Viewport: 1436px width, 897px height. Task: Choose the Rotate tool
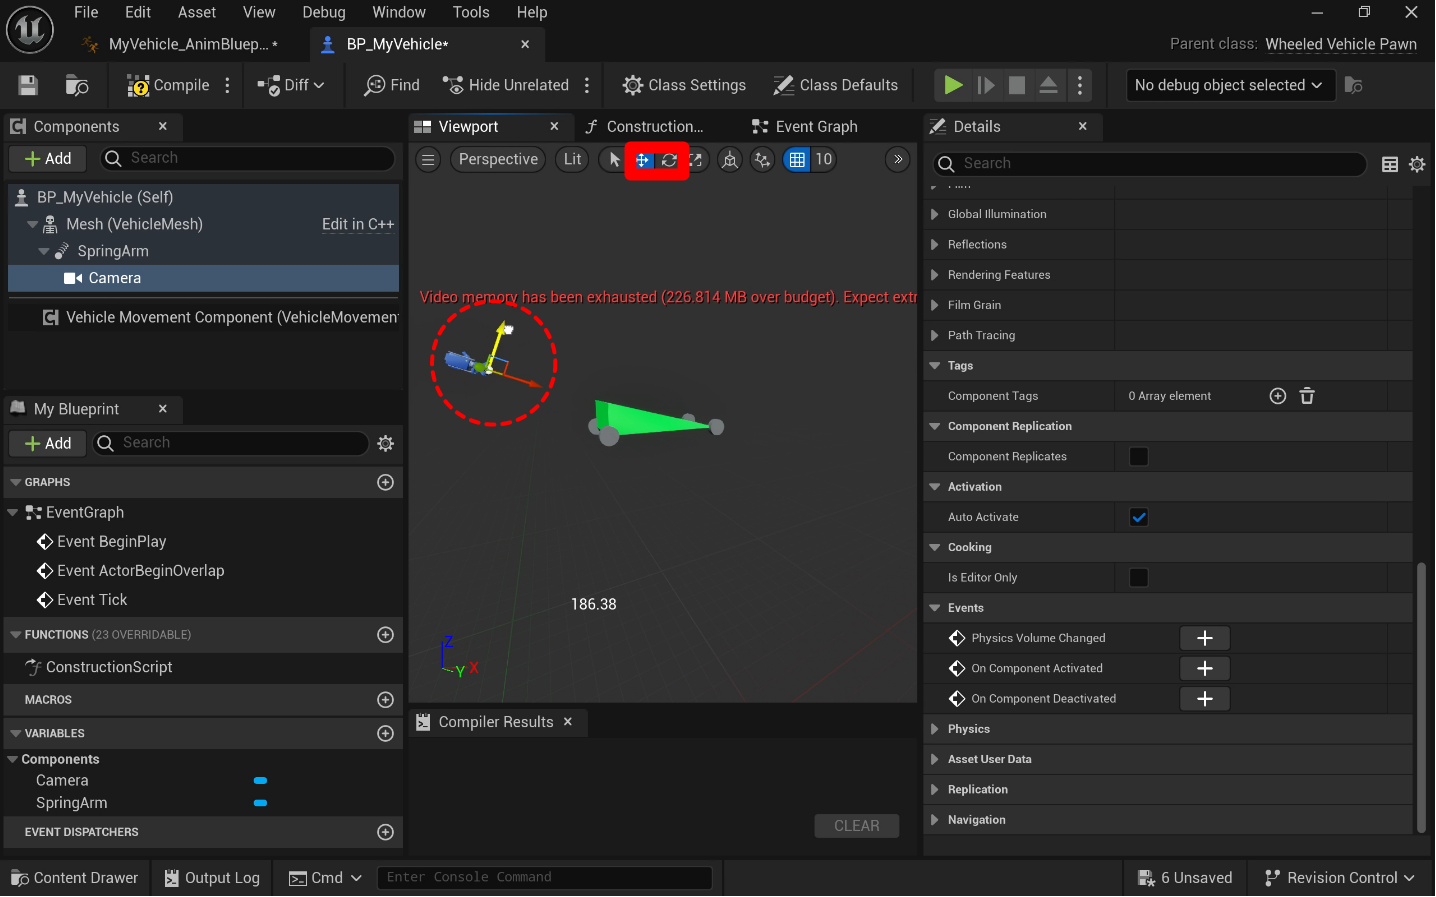point(669,160)
